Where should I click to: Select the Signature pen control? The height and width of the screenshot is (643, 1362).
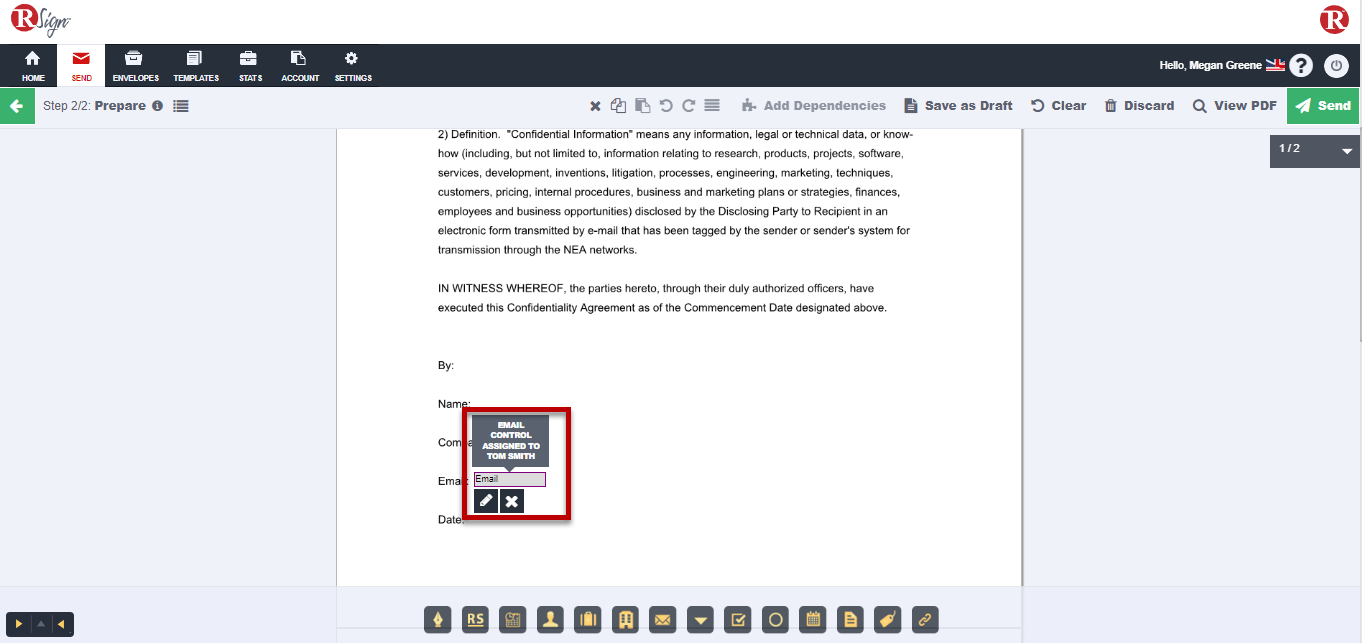pyautogui.click(x=438, y=620)
